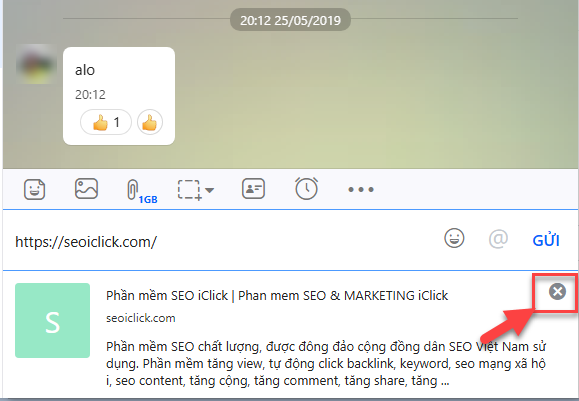
Task: Toggle the thumbs-up reaction counter
Action: pyautogui.click(x=106, y=122)
